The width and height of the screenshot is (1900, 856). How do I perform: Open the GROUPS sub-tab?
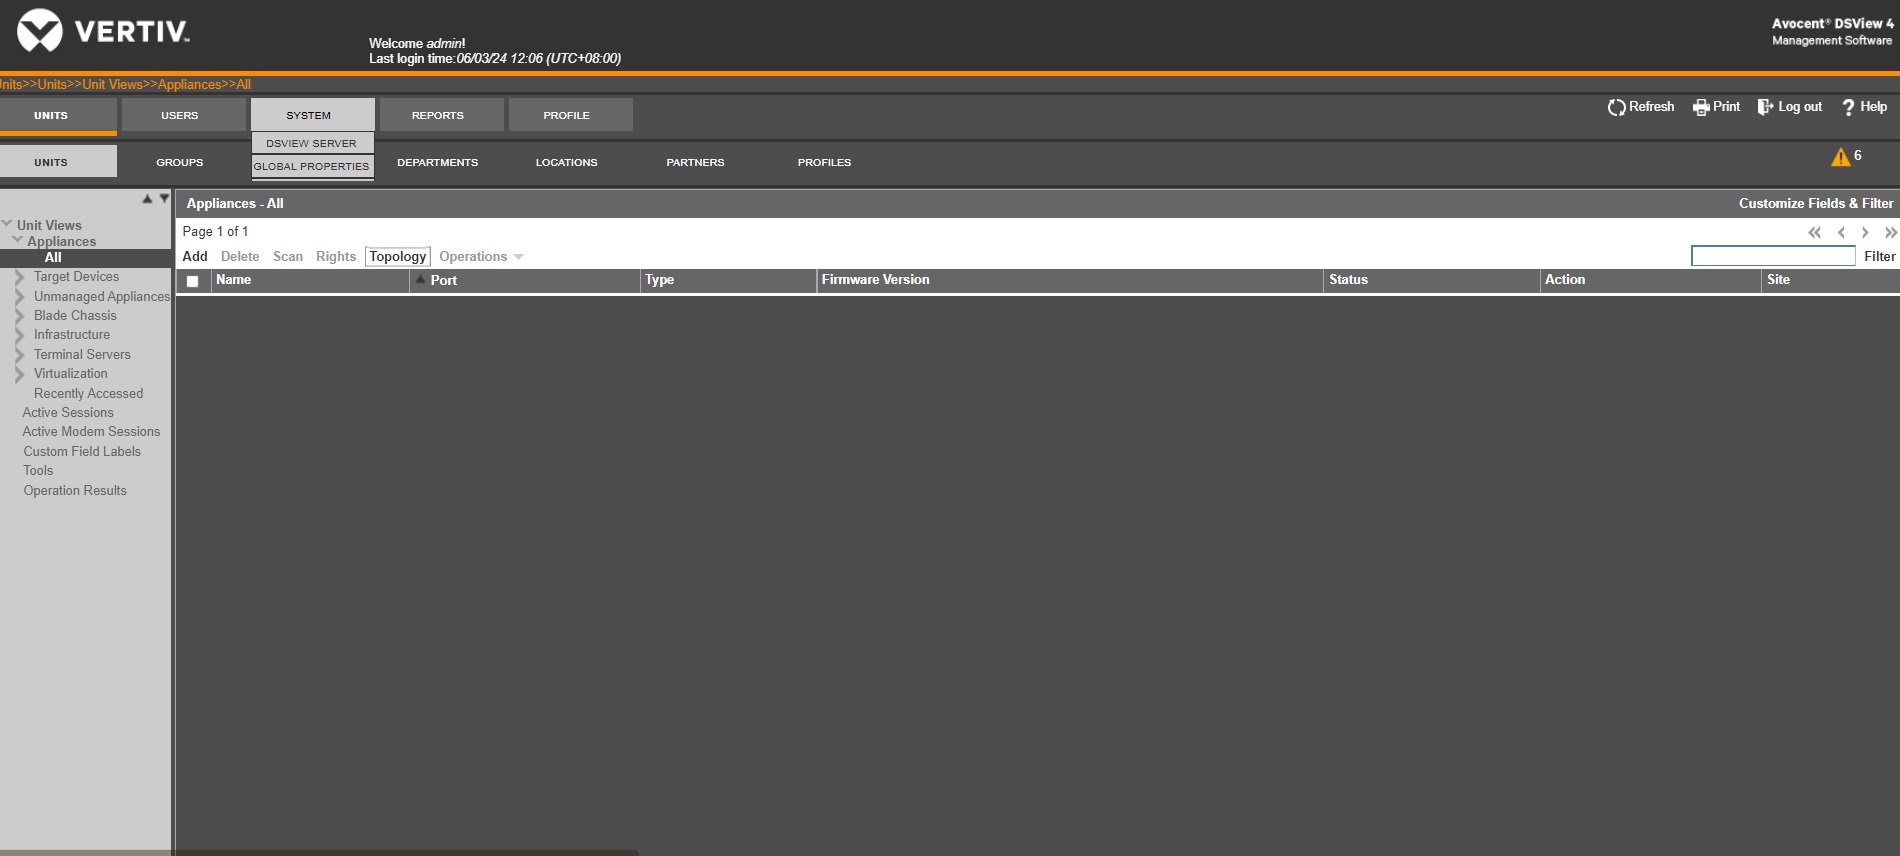(x=180, y=162)
